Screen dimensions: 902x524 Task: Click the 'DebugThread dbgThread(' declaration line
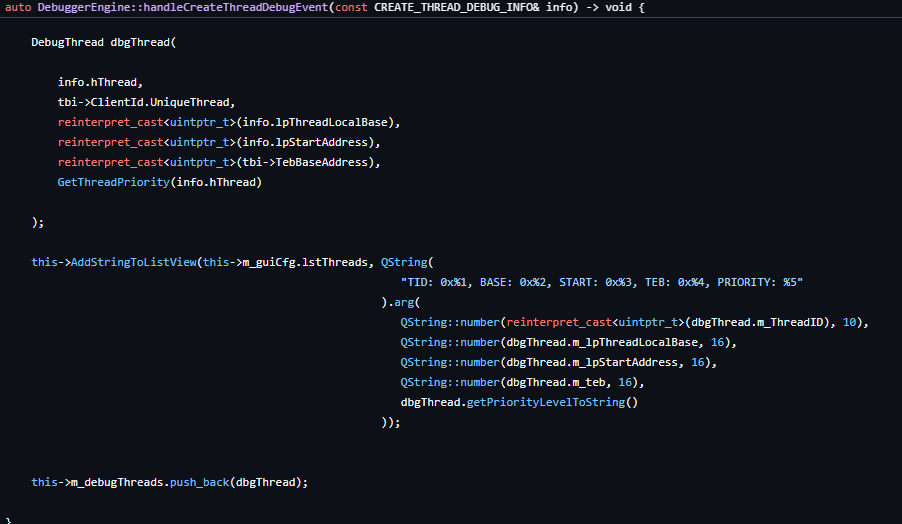[x=104, y=43]
